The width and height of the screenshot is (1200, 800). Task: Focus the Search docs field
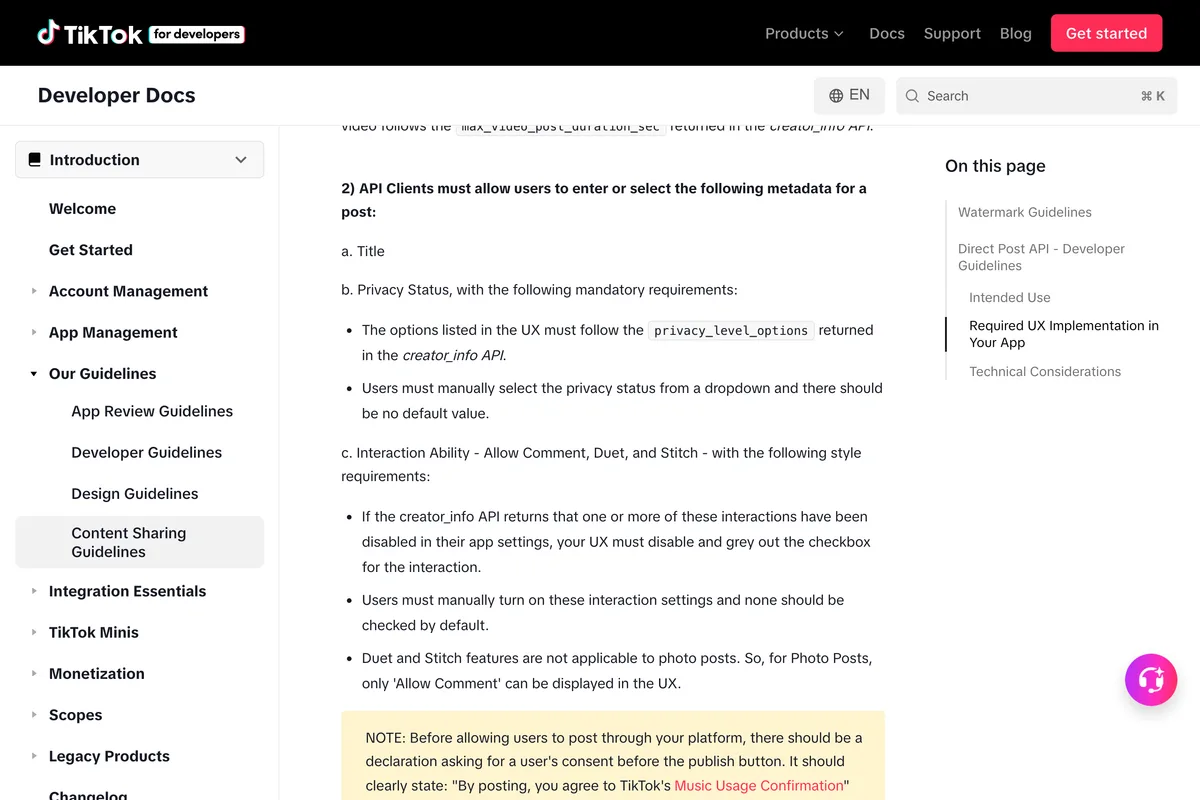1036,96
